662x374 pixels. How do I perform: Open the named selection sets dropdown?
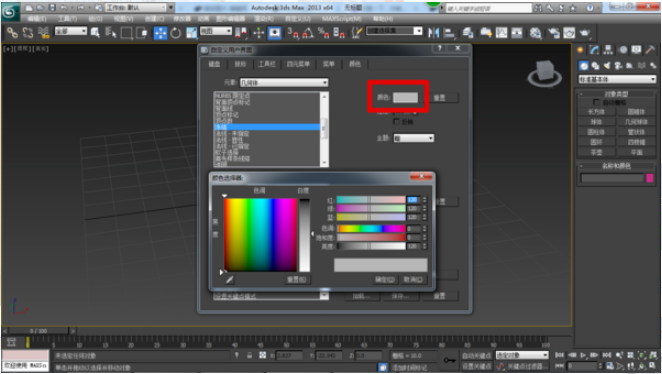(x=394, y=31)
